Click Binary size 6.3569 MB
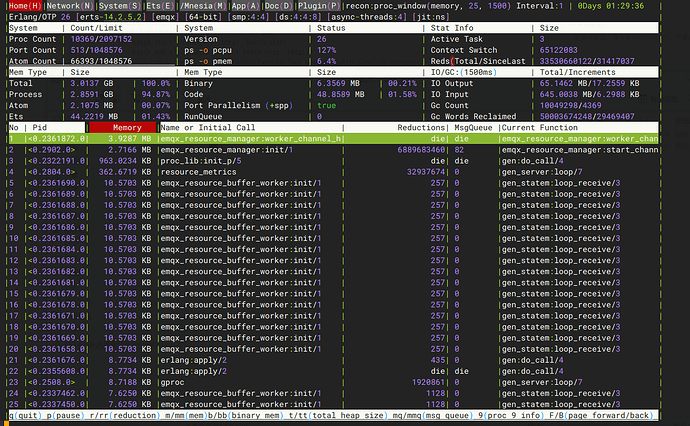Screen dimensions: 690x426 click(x=338, y=84)
